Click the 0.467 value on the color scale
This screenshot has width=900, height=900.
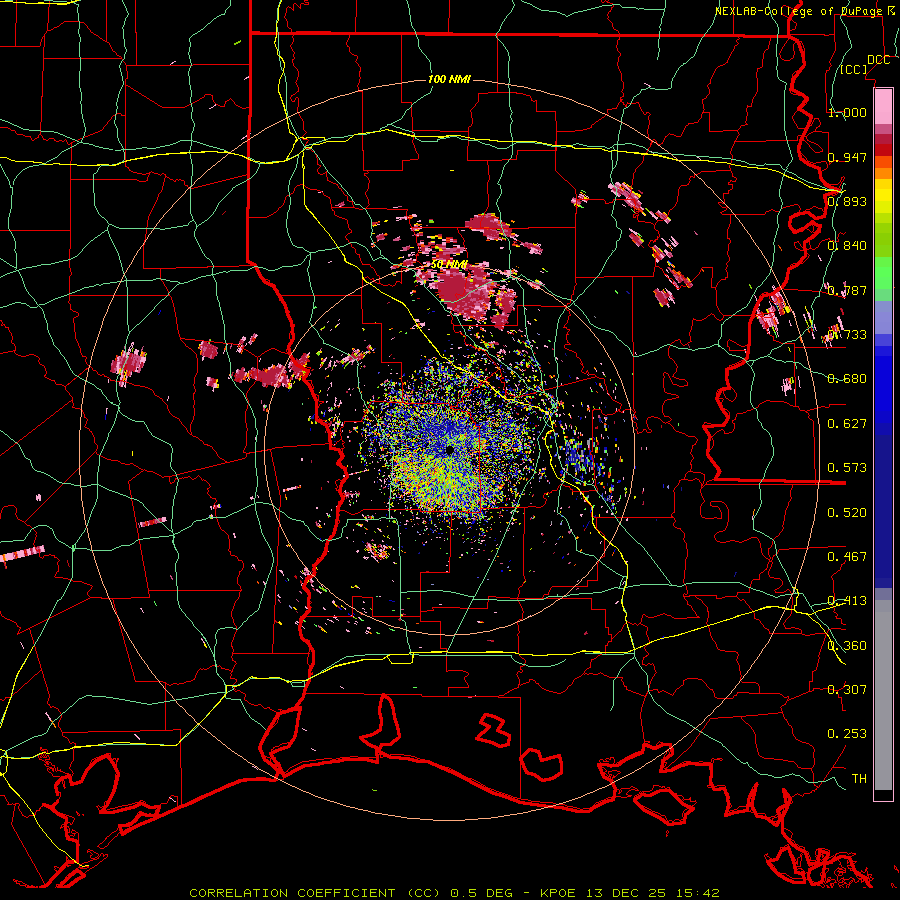click(847, 557)
